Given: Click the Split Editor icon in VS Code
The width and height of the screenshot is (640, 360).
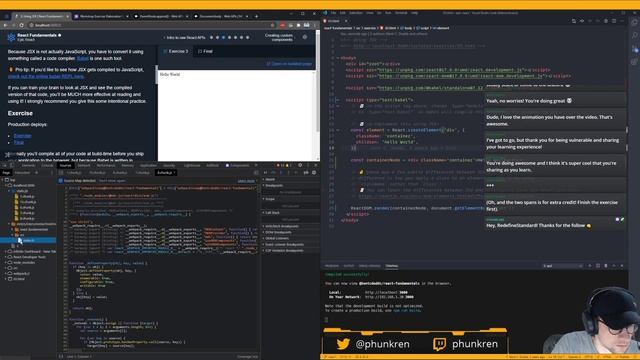Looking at the screenshot, I should 613,21.
